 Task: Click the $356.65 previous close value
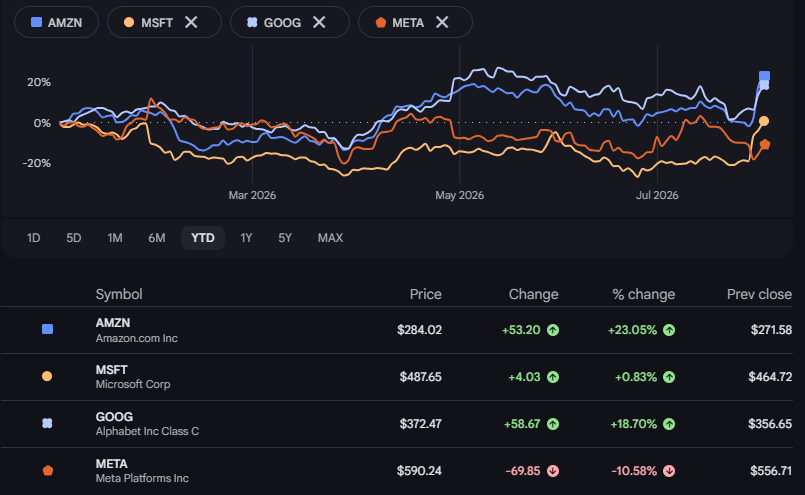[x=770, y=424]
